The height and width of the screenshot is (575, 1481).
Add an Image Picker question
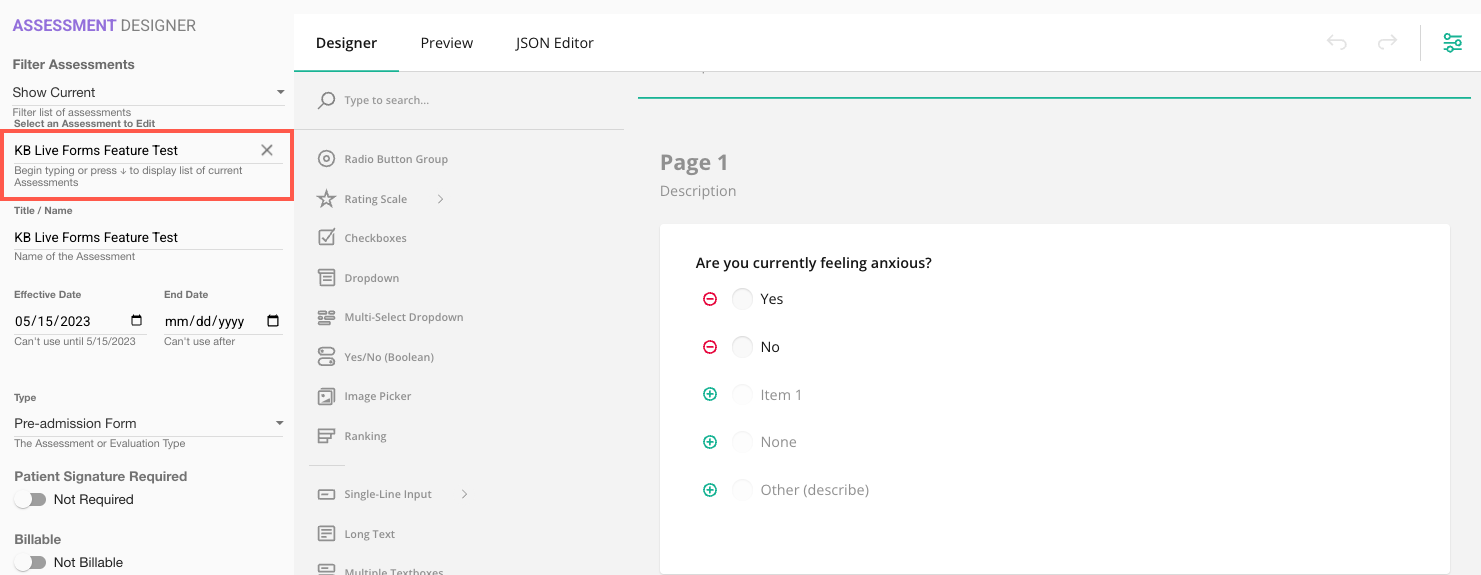coord(377,397)
